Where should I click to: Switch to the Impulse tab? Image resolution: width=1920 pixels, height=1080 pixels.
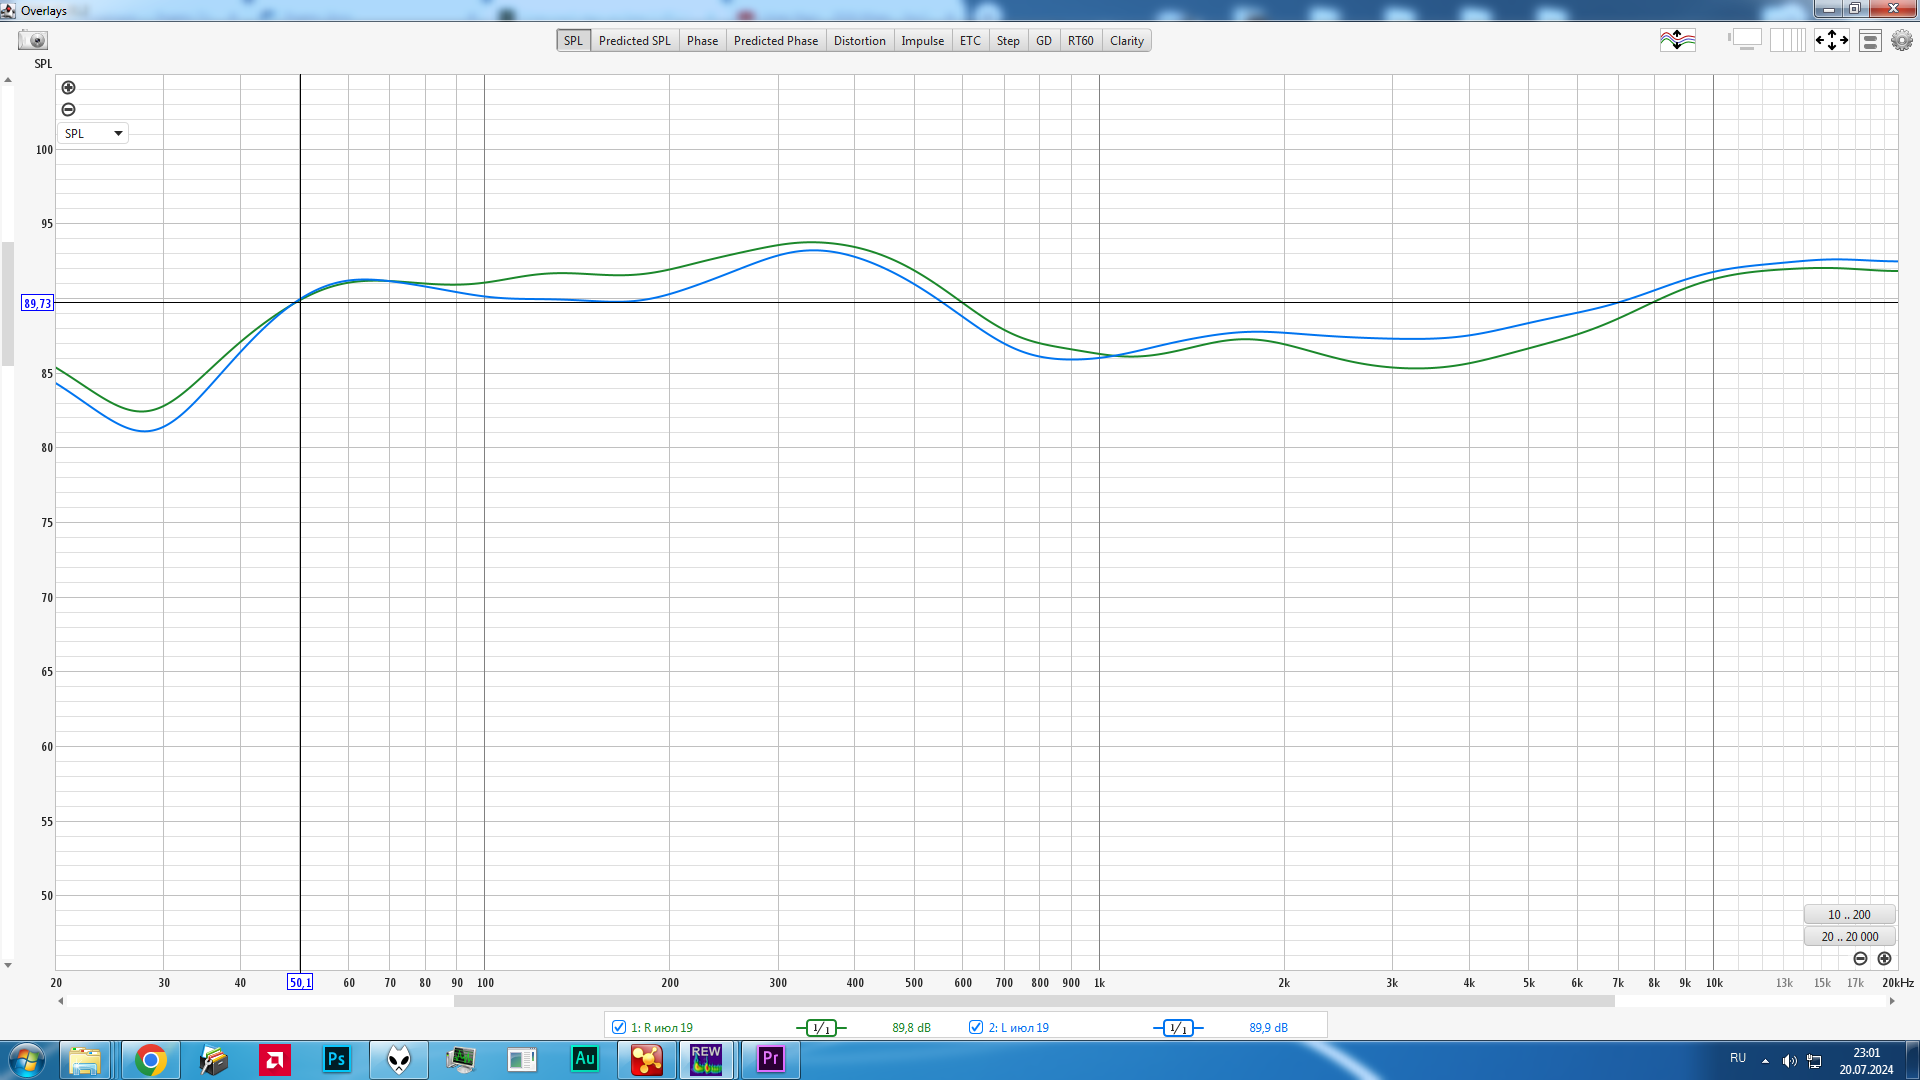click(x=922, y=41)
